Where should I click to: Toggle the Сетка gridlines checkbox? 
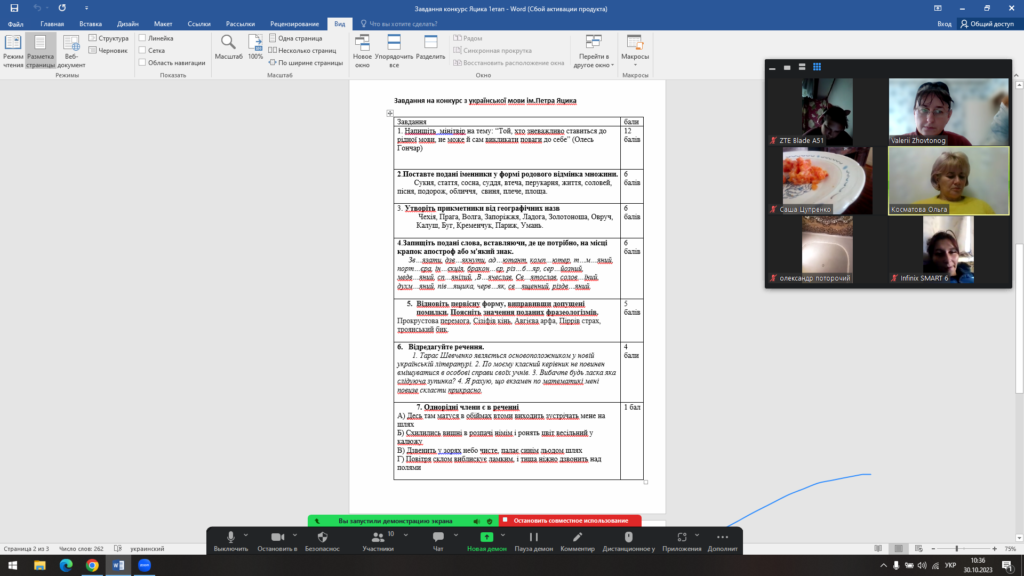point(143,50)
